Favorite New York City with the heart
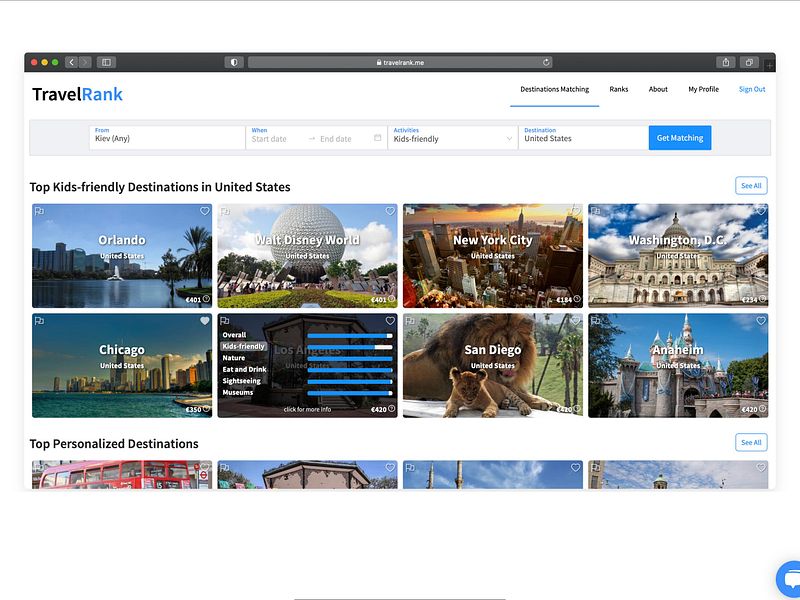The width and height of the screenshot is (800, 600). pos(576,211)
